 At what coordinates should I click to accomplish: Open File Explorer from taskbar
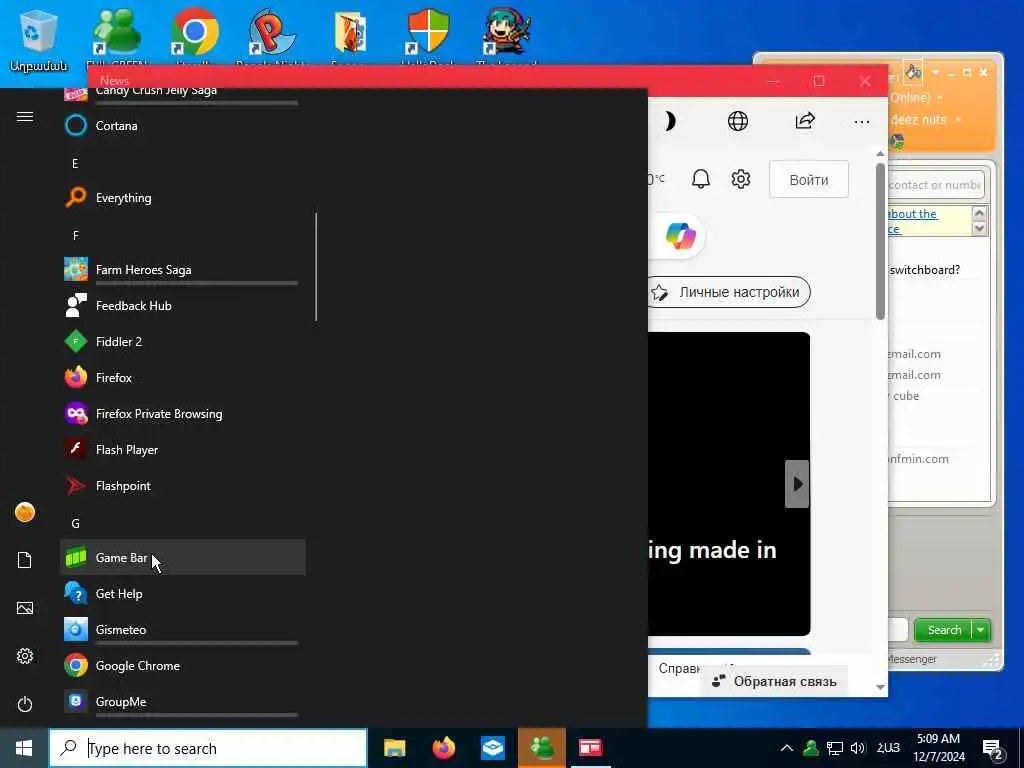[x=394, y=748]
